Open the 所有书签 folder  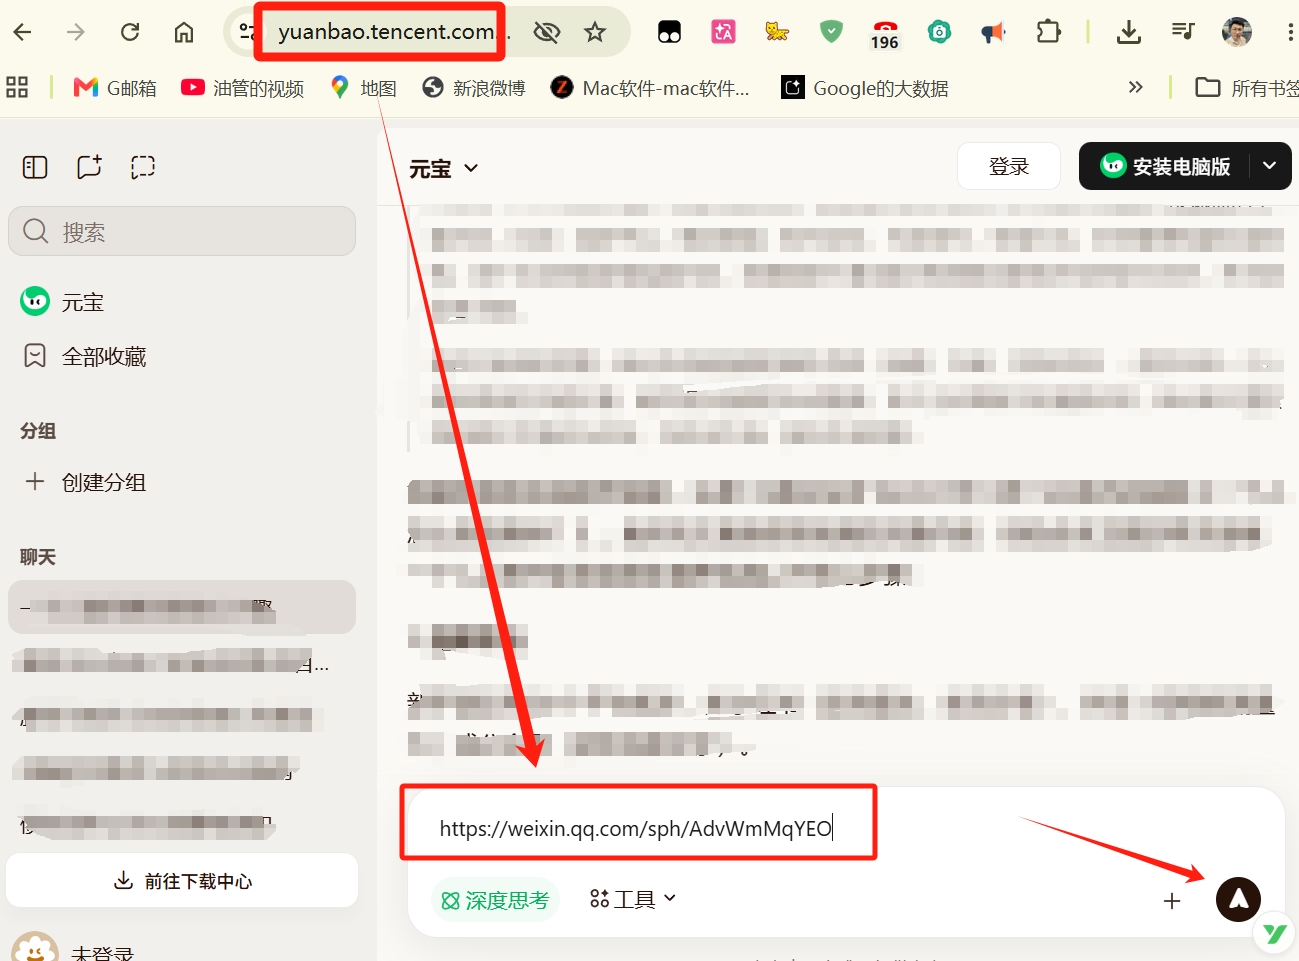click(x=1247, y=88)
